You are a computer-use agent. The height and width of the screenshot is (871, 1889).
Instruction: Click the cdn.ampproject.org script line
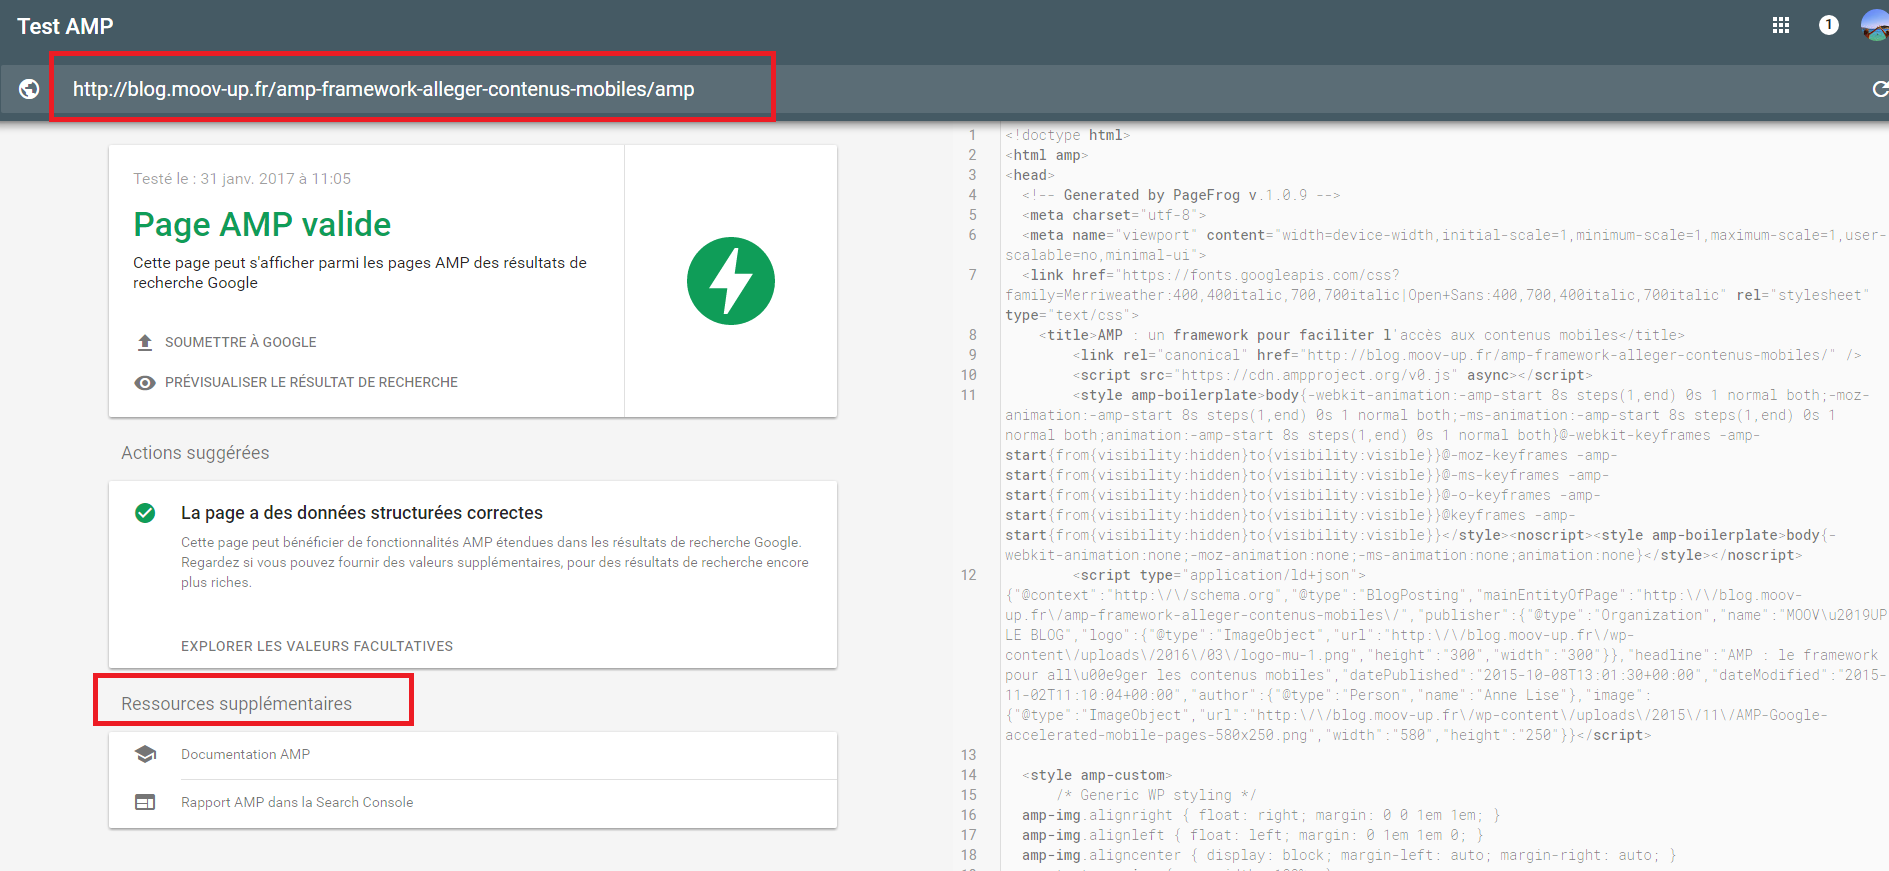pos(1333,375)
